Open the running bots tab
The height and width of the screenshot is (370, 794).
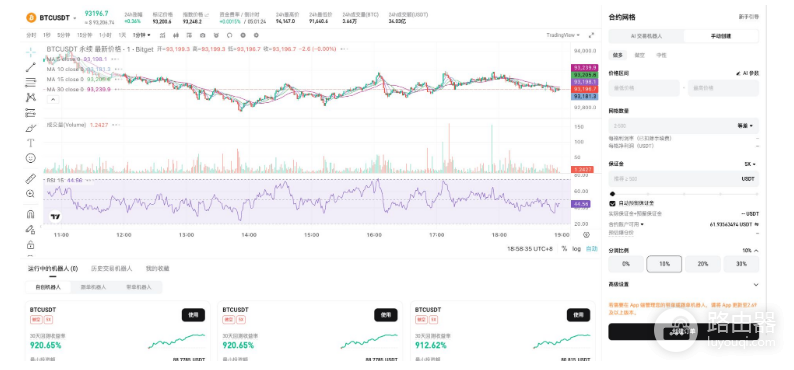pos(53,269)
